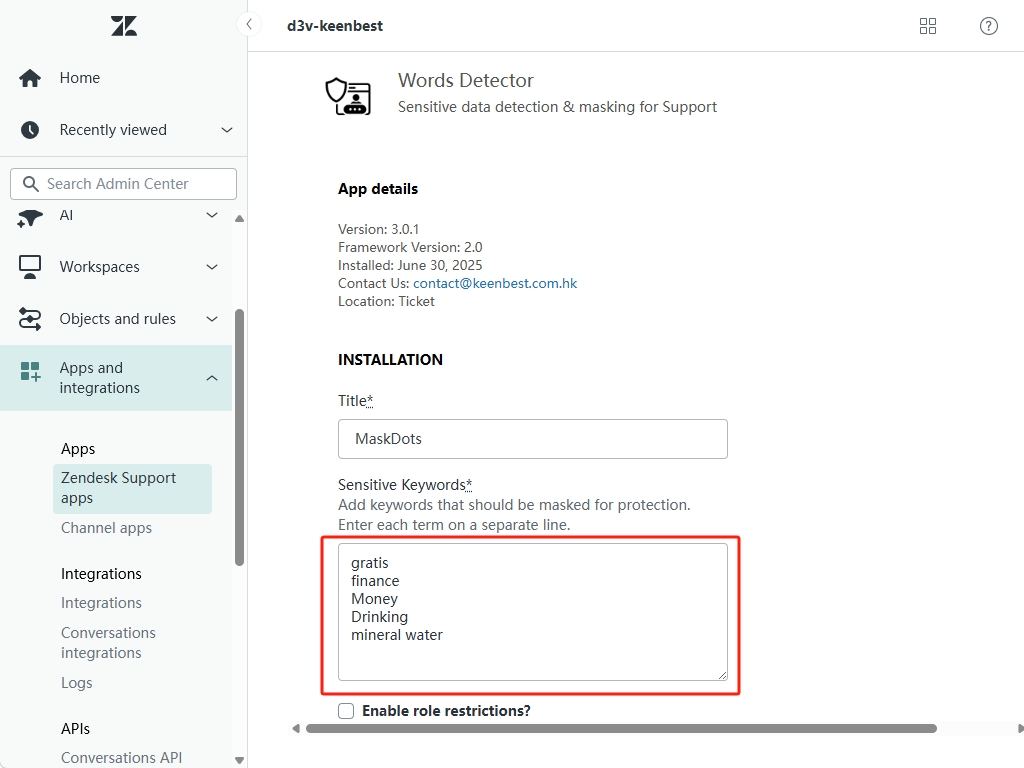
Task: Click the Zendesk logo icon
Action: pos(124,26)
